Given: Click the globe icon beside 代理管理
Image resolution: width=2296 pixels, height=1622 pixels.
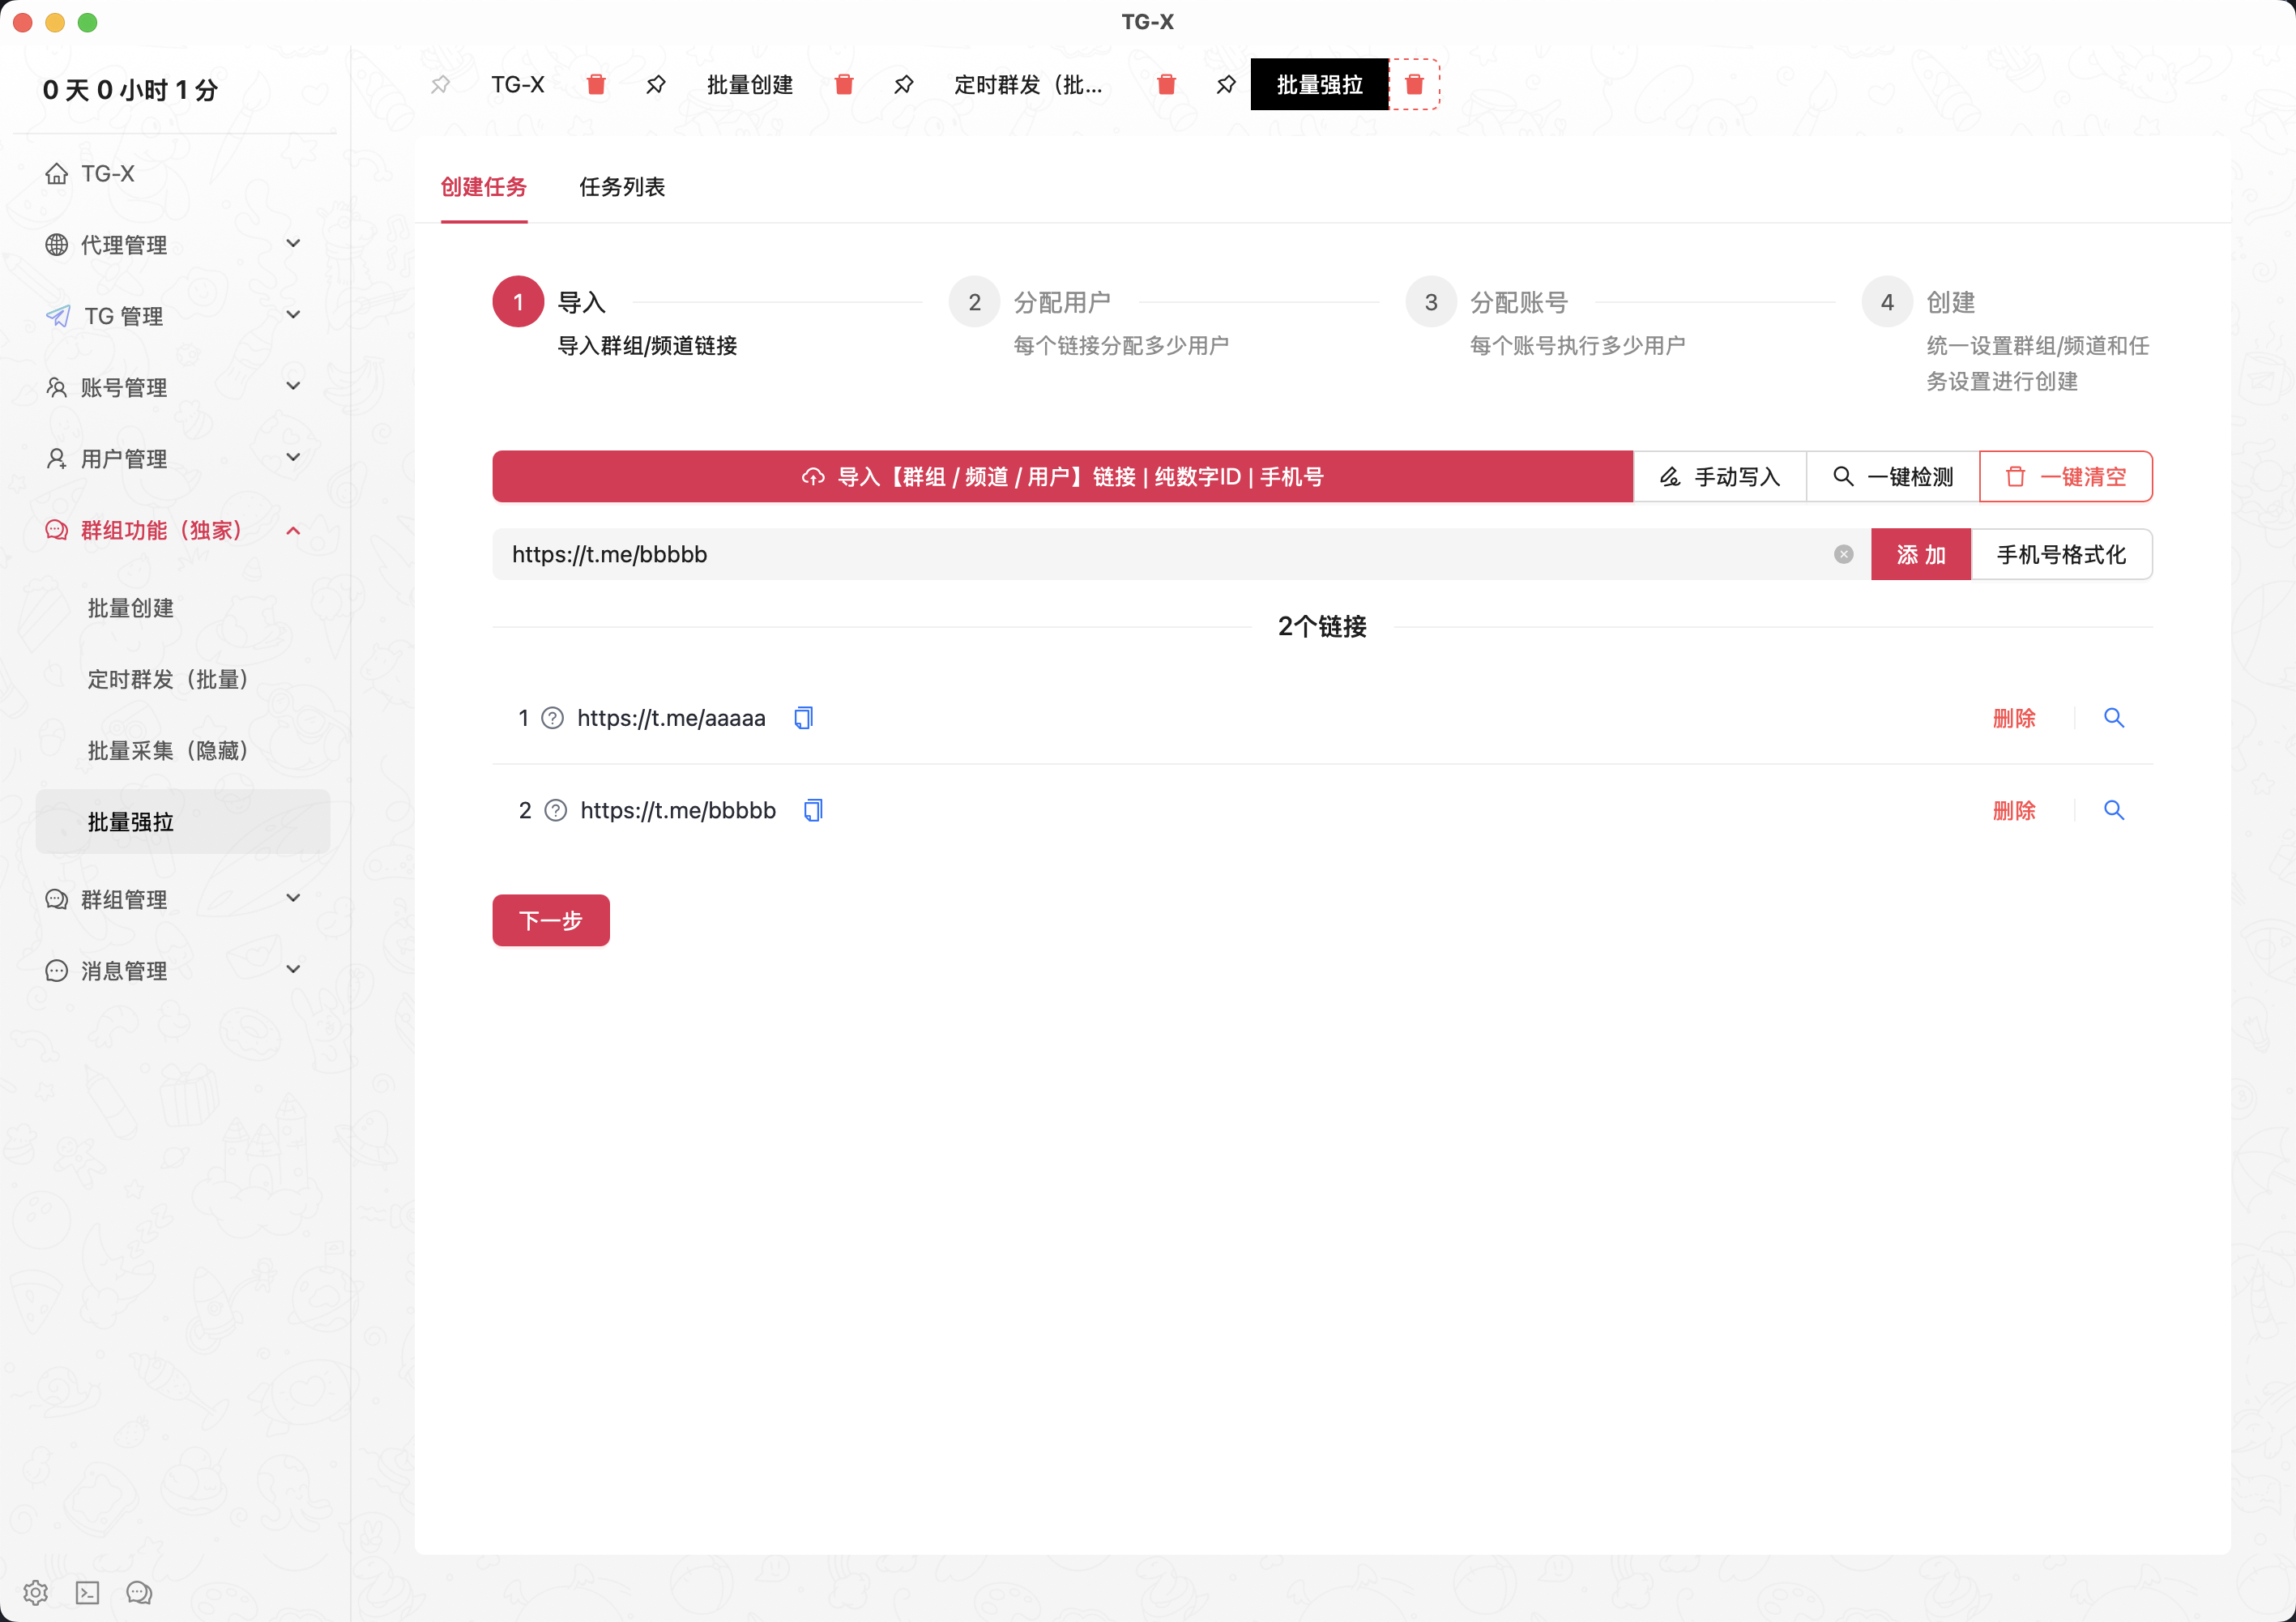Looking at the screenshot, I should point(57,245).
